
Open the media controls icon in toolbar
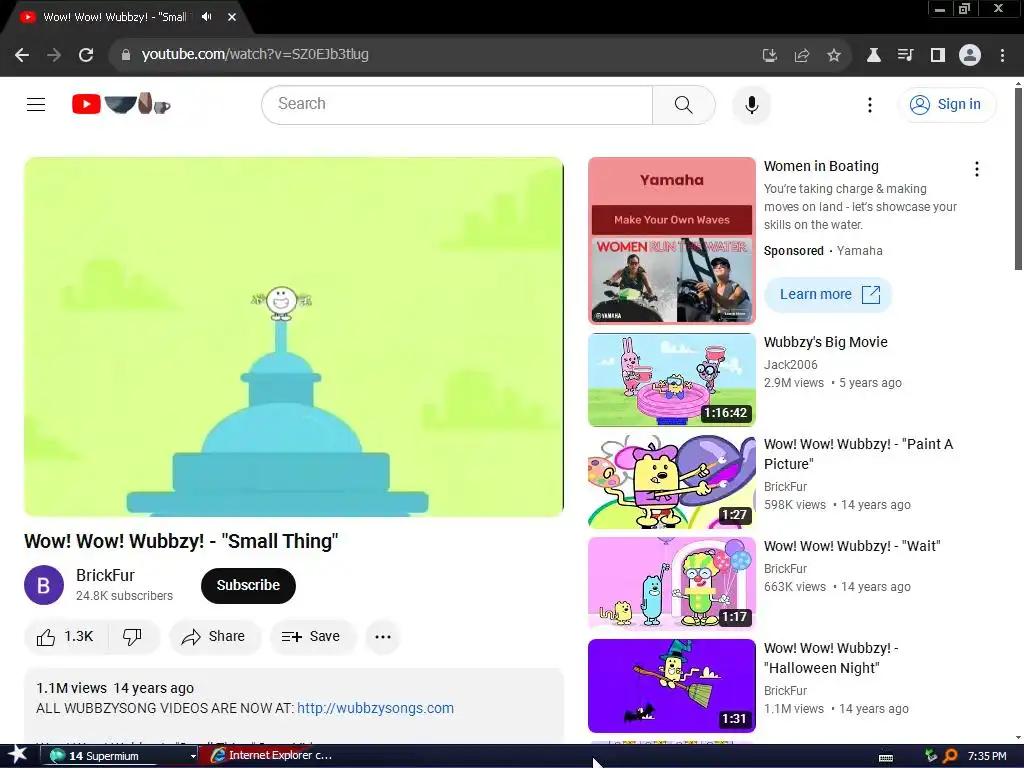point(905,56)
